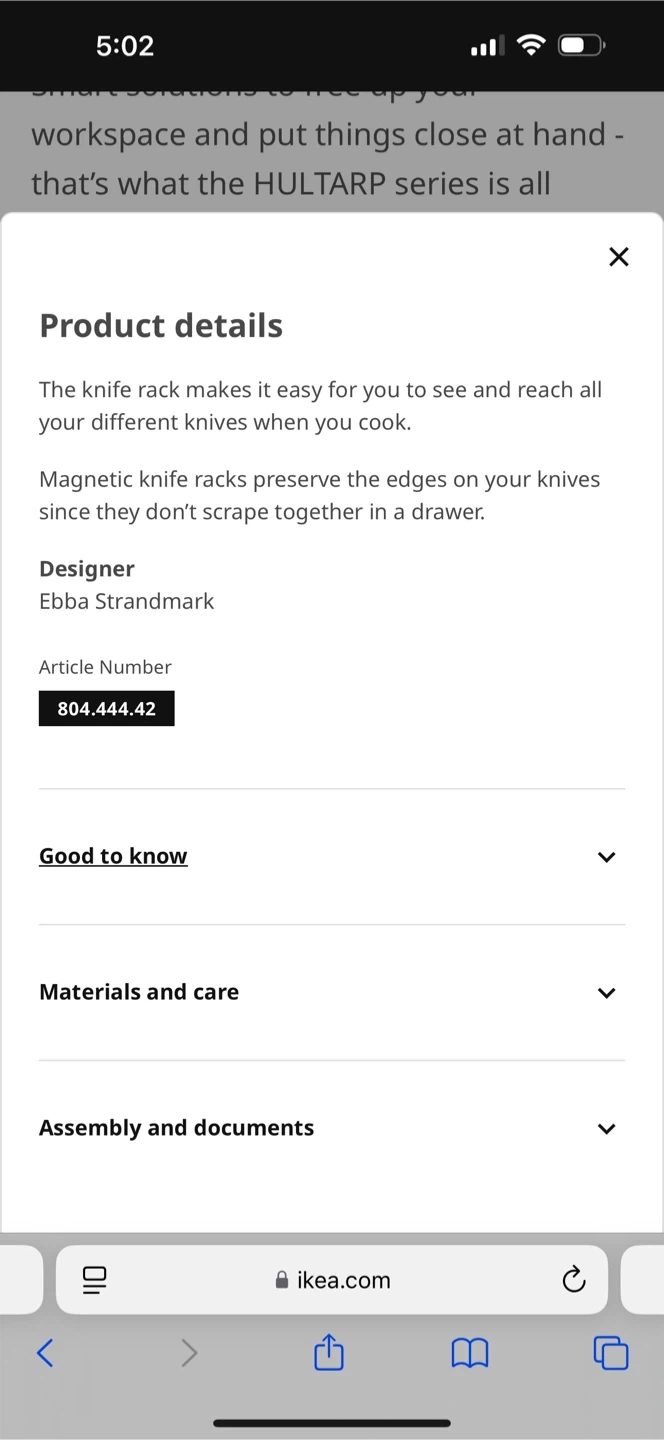The width and height of the screenshot is (664, 1440).
Task: Go forward in Safari history
Action: click(x=189, y=1353)
